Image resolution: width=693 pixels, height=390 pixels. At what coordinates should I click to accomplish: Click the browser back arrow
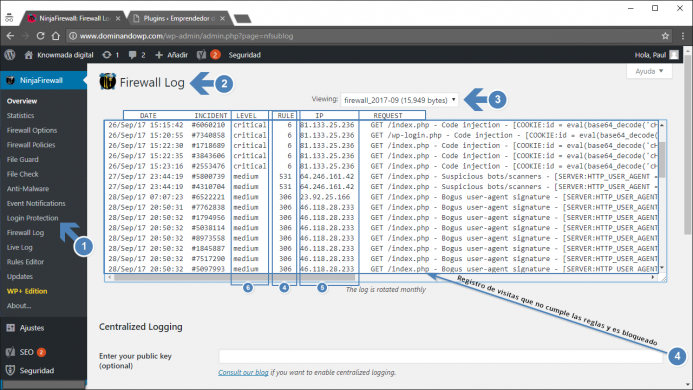point(10,36)
